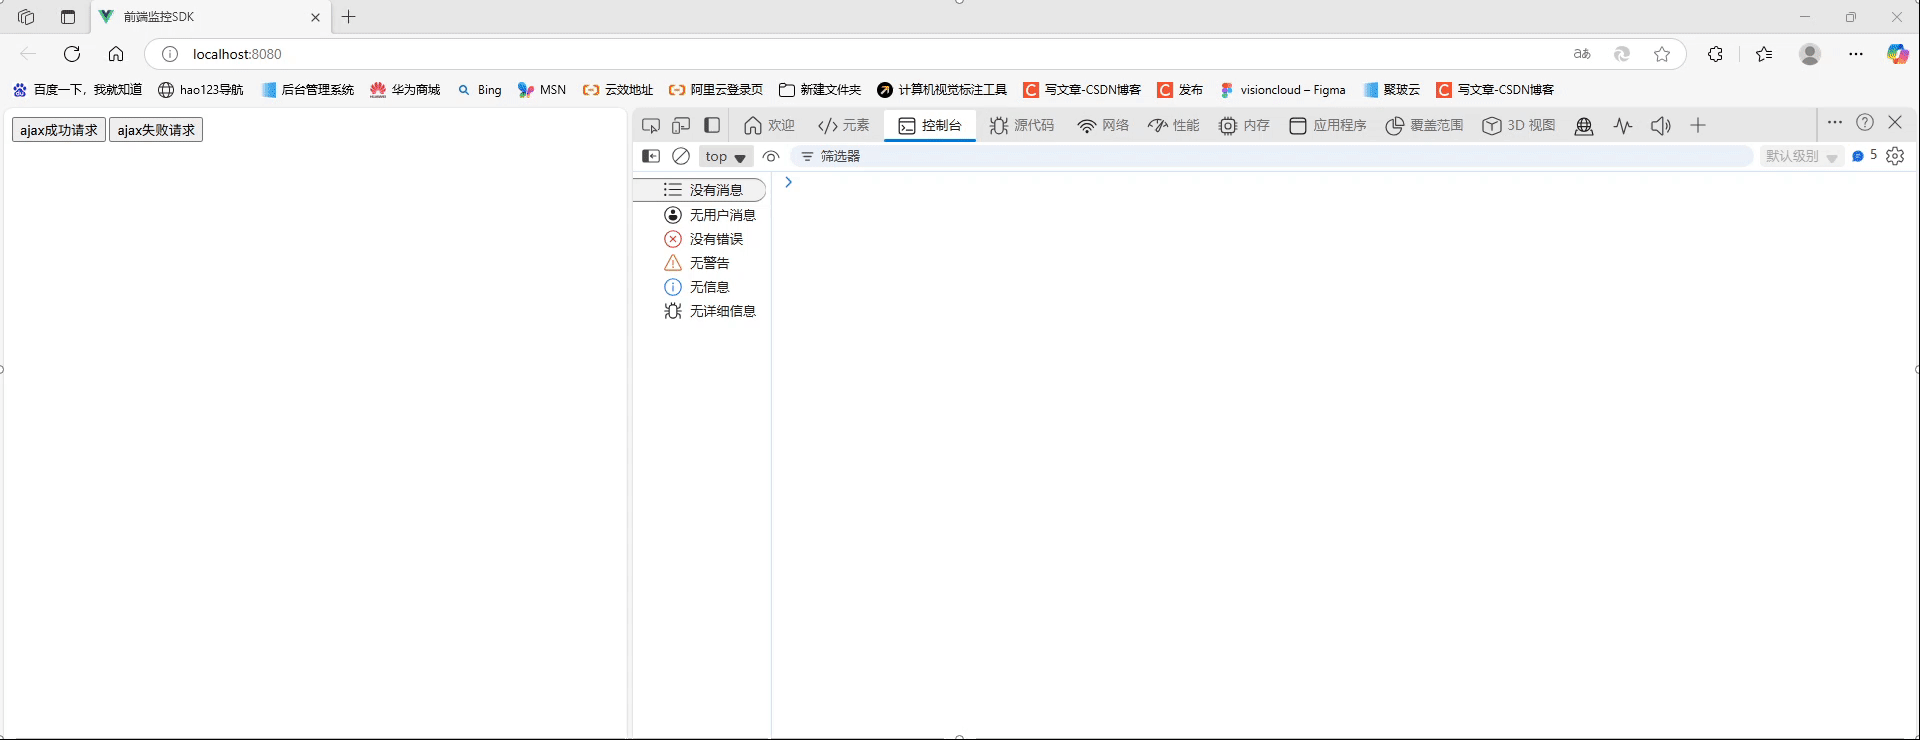Image resolution: width=1920 pixels, height=740 pixels.
Task: Open the 网络 tab
Action: coord(1103,125)
